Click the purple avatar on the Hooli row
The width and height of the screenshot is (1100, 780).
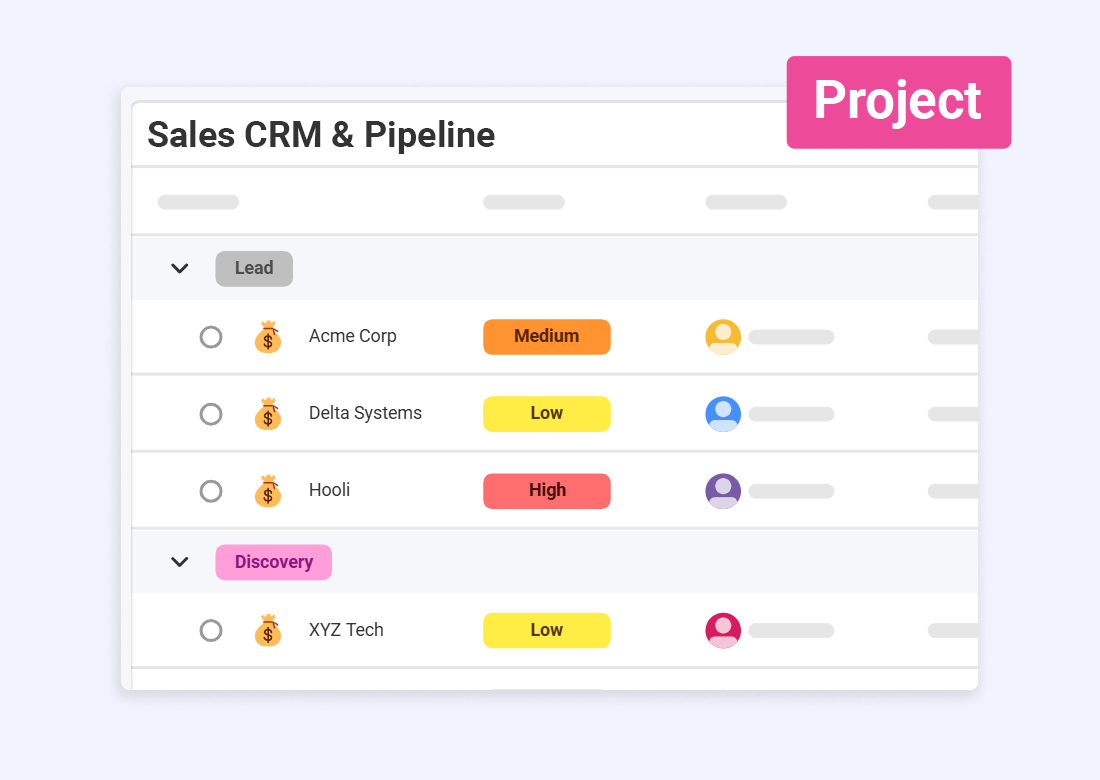tap(722, 491)
